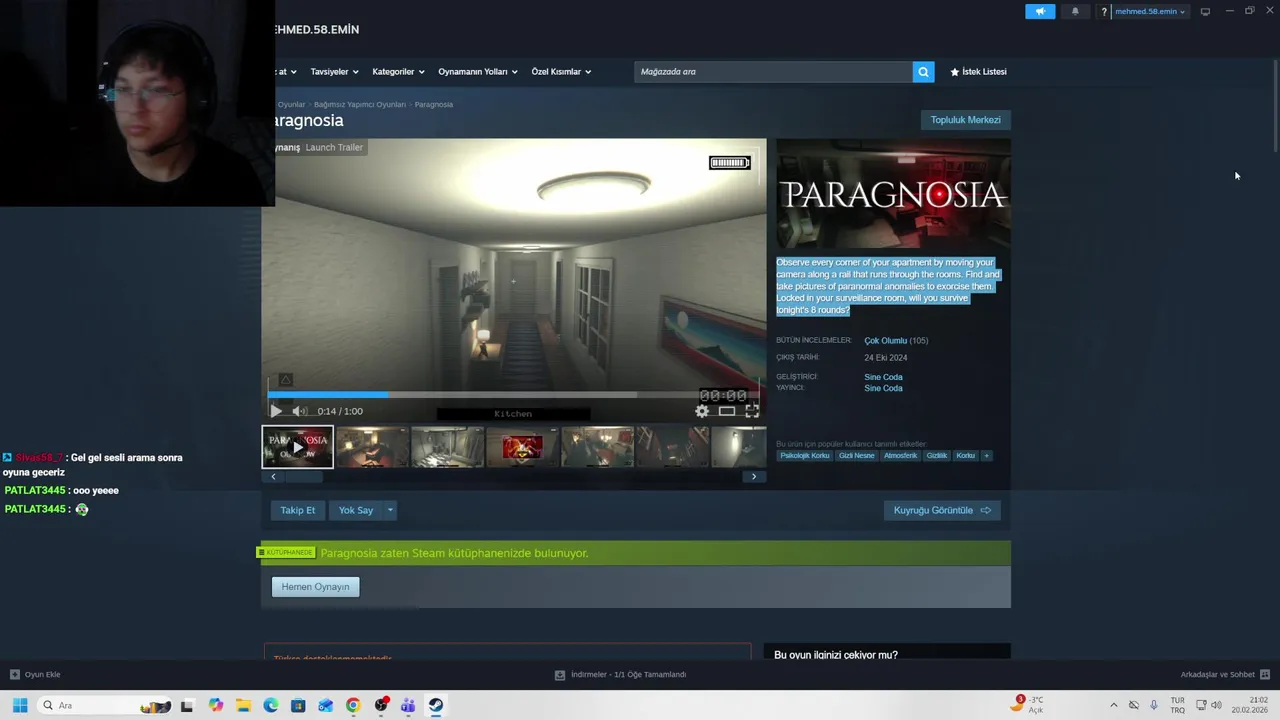
Task: Open the mehmed.58.emin account dropdown
Action: (x=1150, y=12)
